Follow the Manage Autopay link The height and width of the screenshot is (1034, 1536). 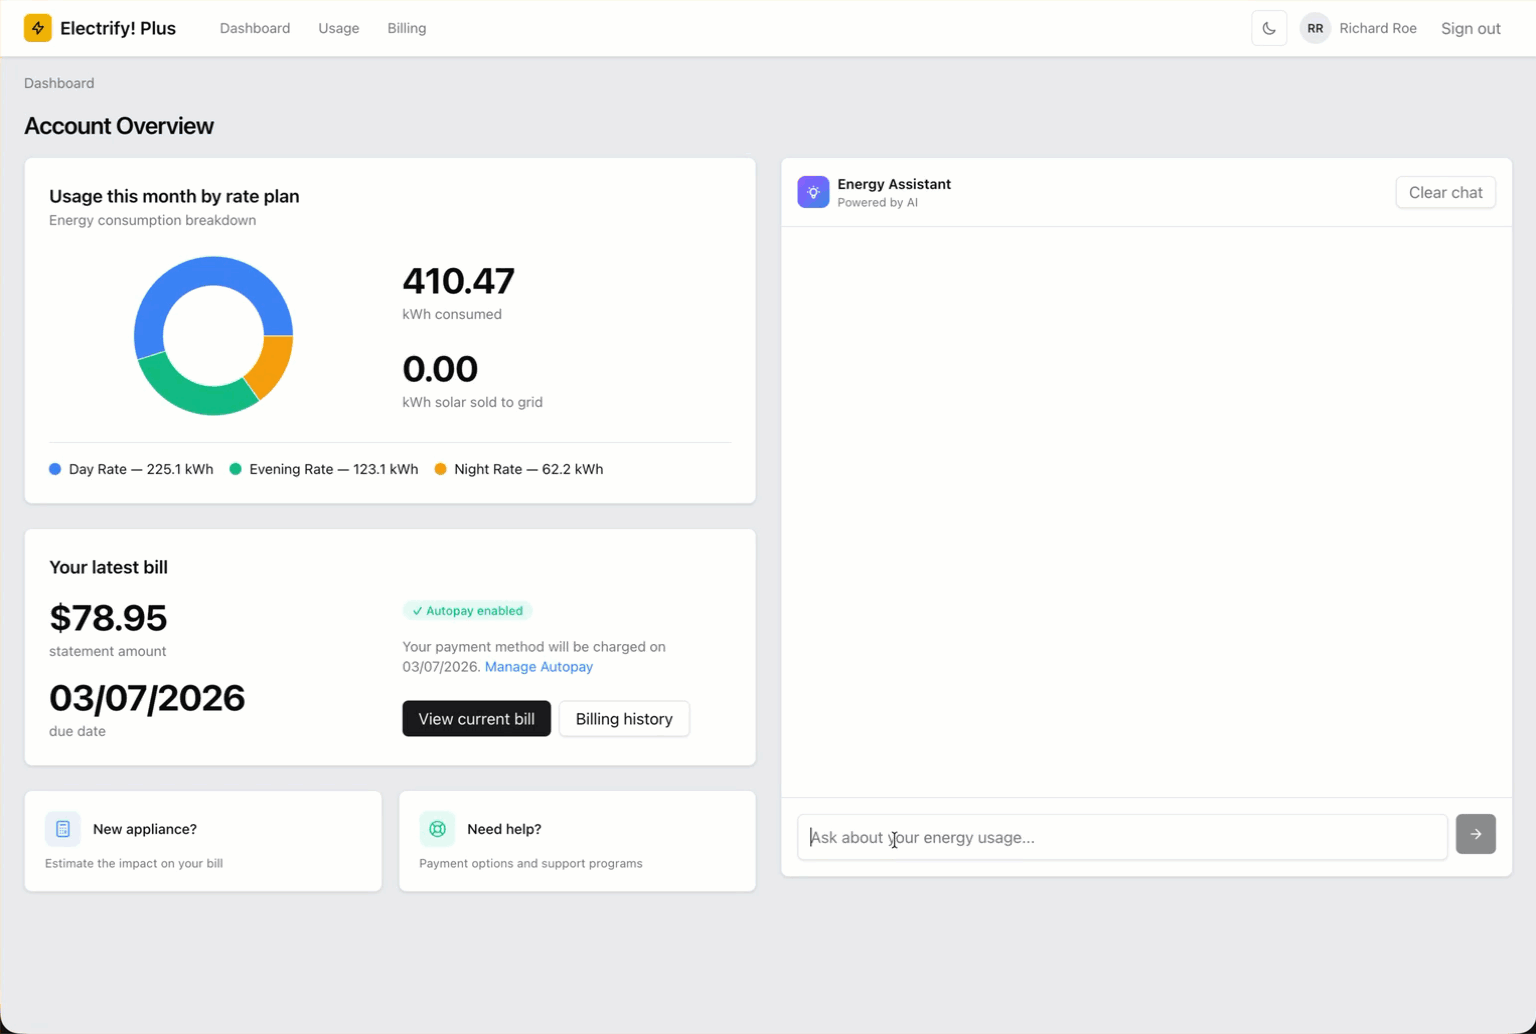538,667
